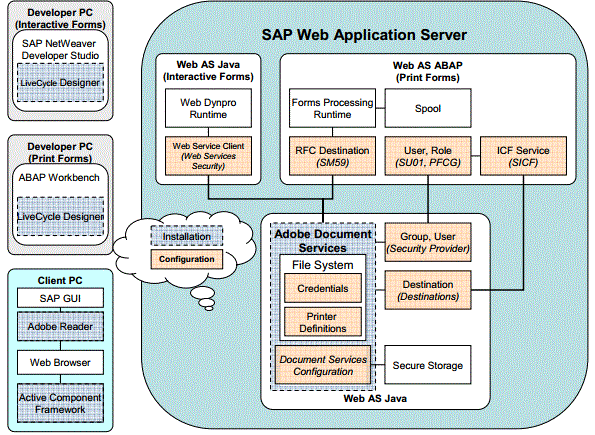This screenshot has height=435, width=595.
Task: Select the Credentials box
Action: pos(323,288)
